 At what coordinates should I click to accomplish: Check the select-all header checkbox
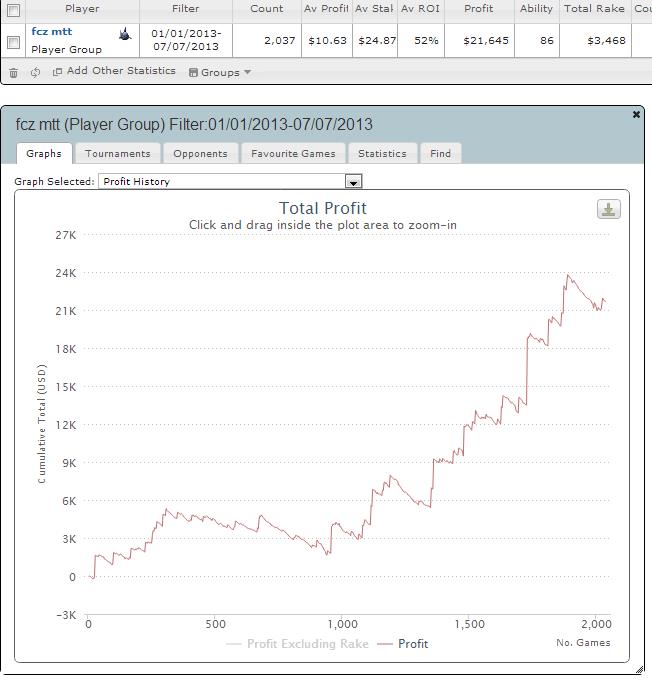pyautogui.click(x=14, y=10)
